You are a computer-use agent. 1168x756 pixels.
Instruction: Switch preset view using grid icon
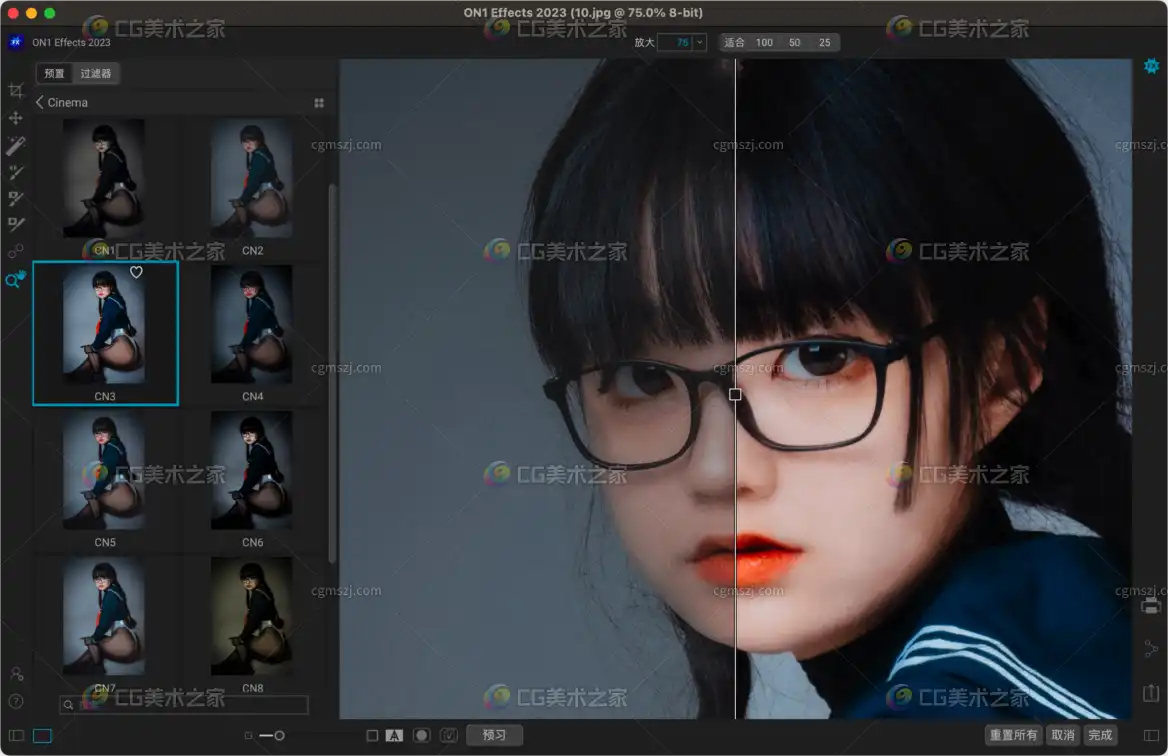pos(319,103)
